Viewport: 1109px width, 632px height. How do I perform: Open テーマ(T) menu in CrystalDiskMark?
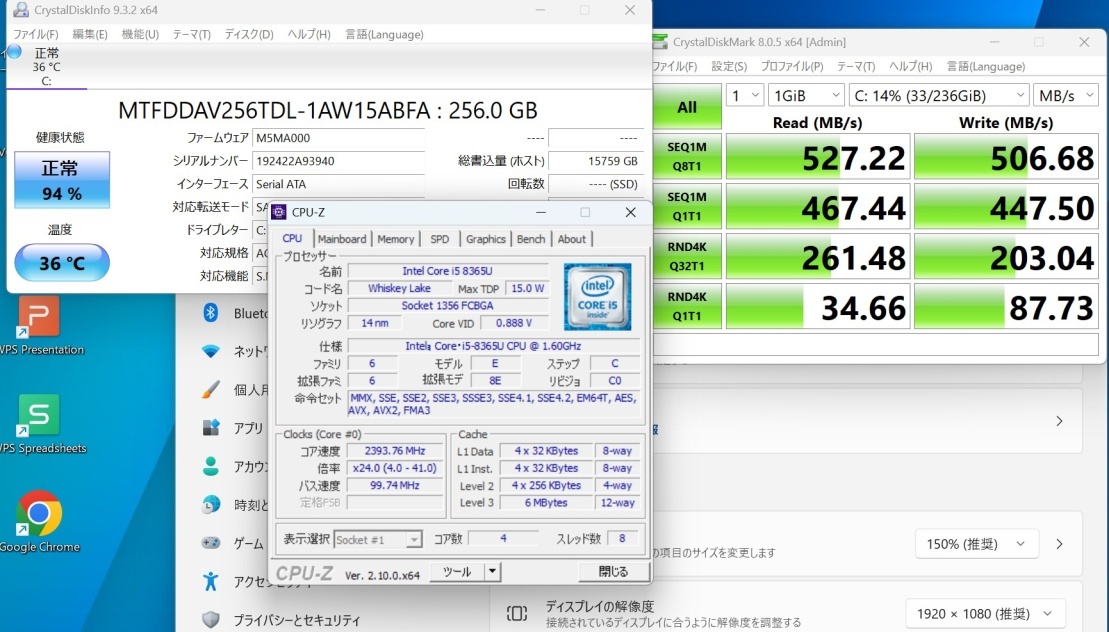click(856, 66)
